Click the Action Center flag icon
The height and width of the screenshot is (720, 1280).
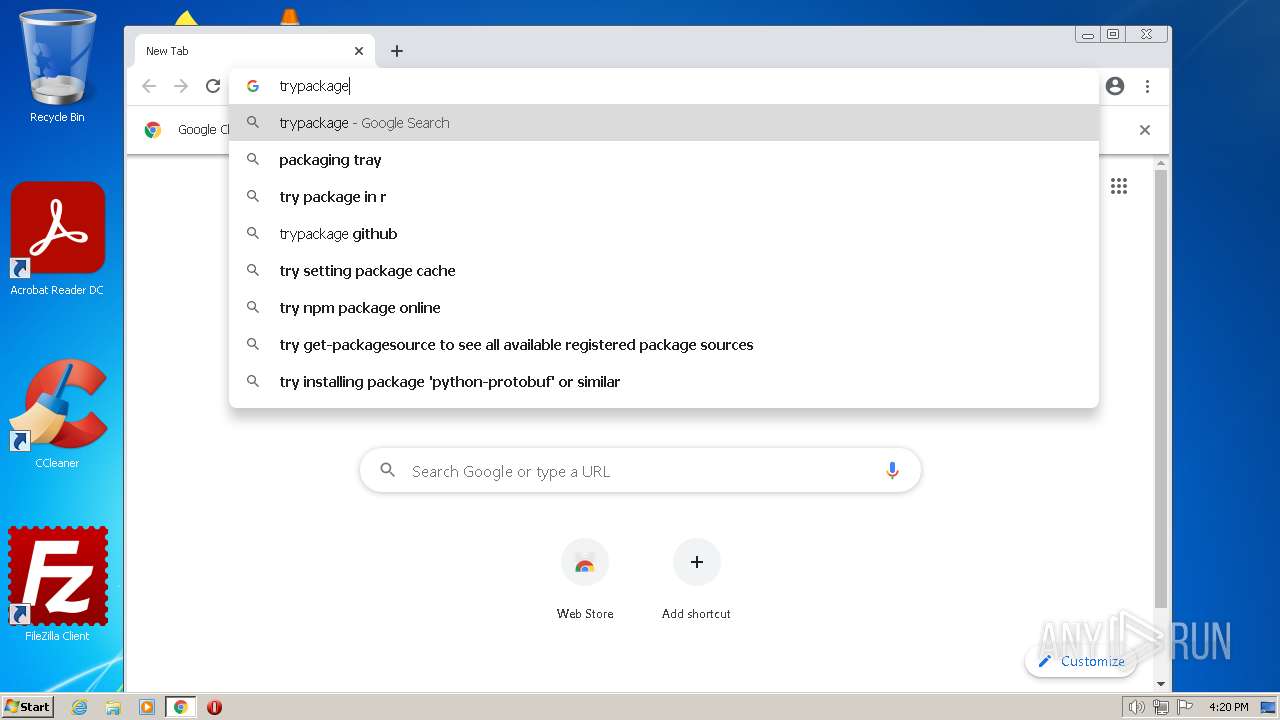[1184, 707]
